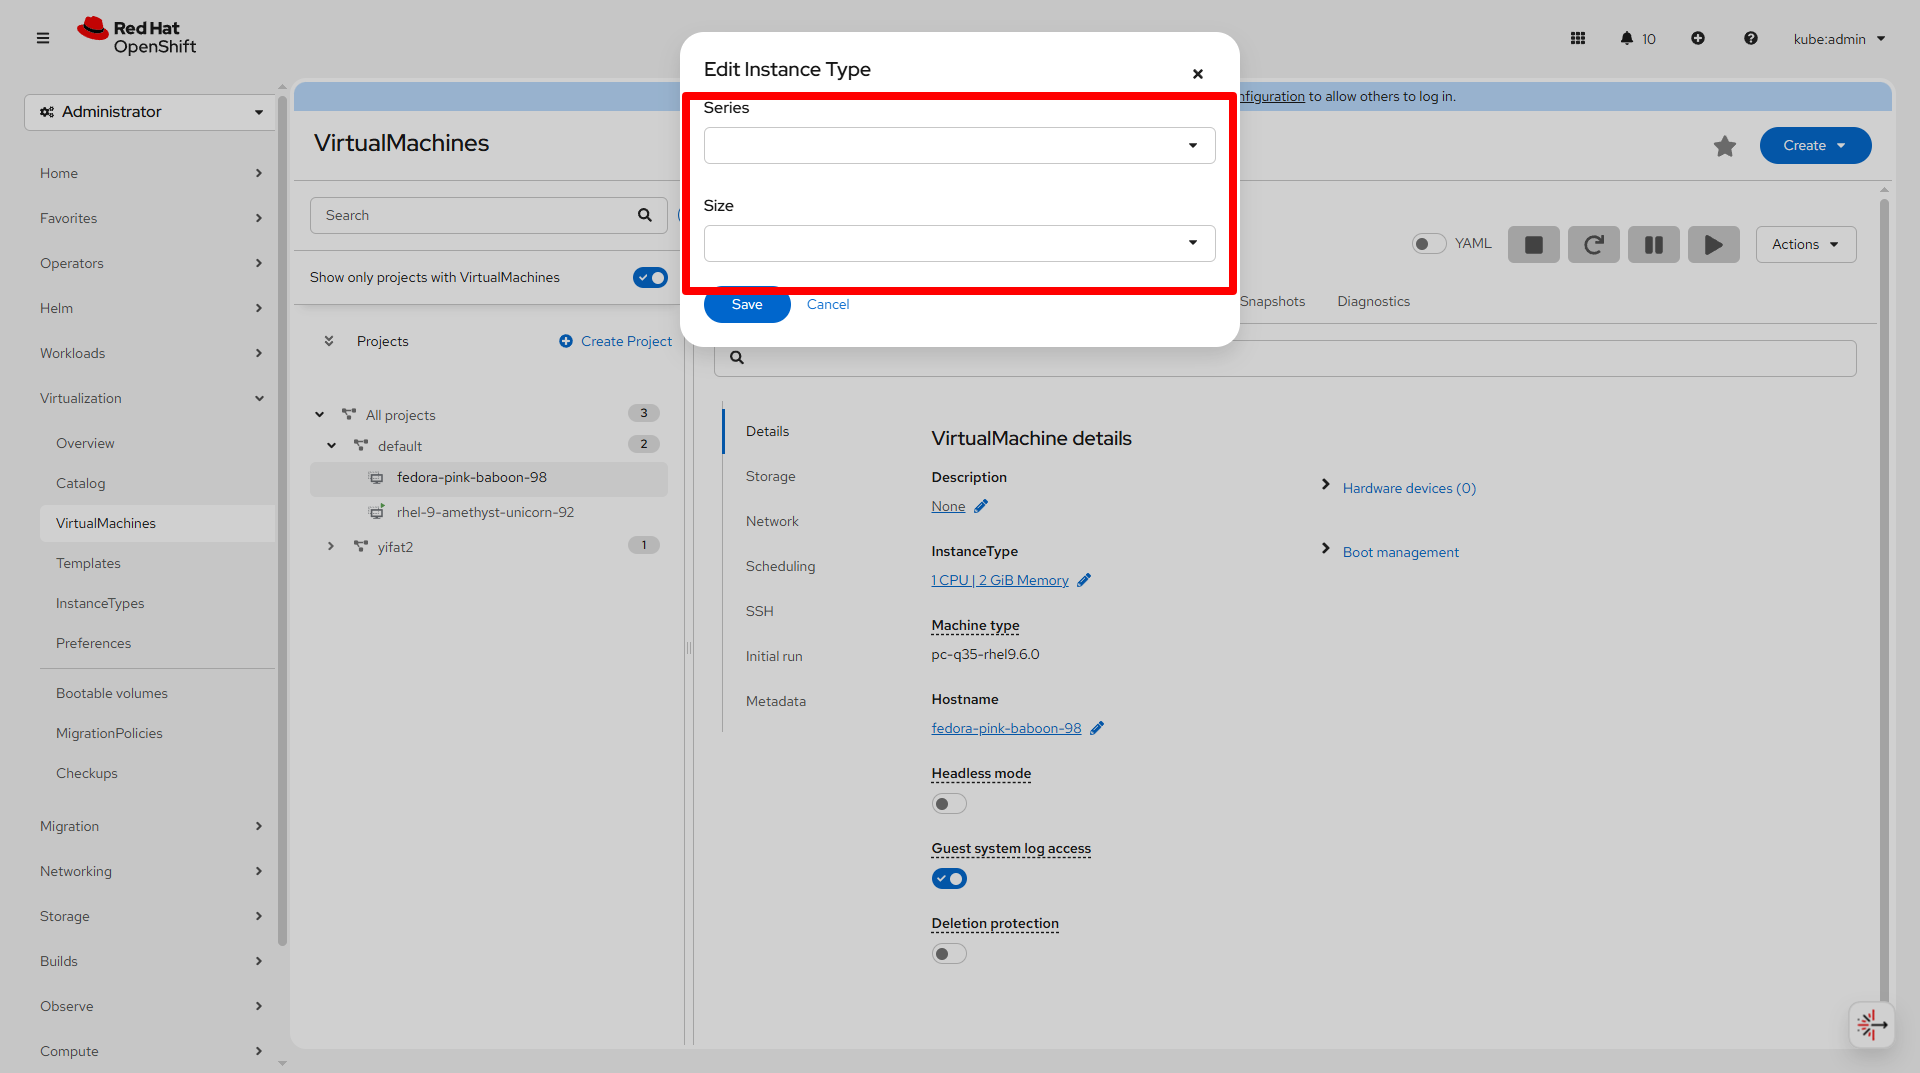Enable Headless mode switch

click(949, 804)
